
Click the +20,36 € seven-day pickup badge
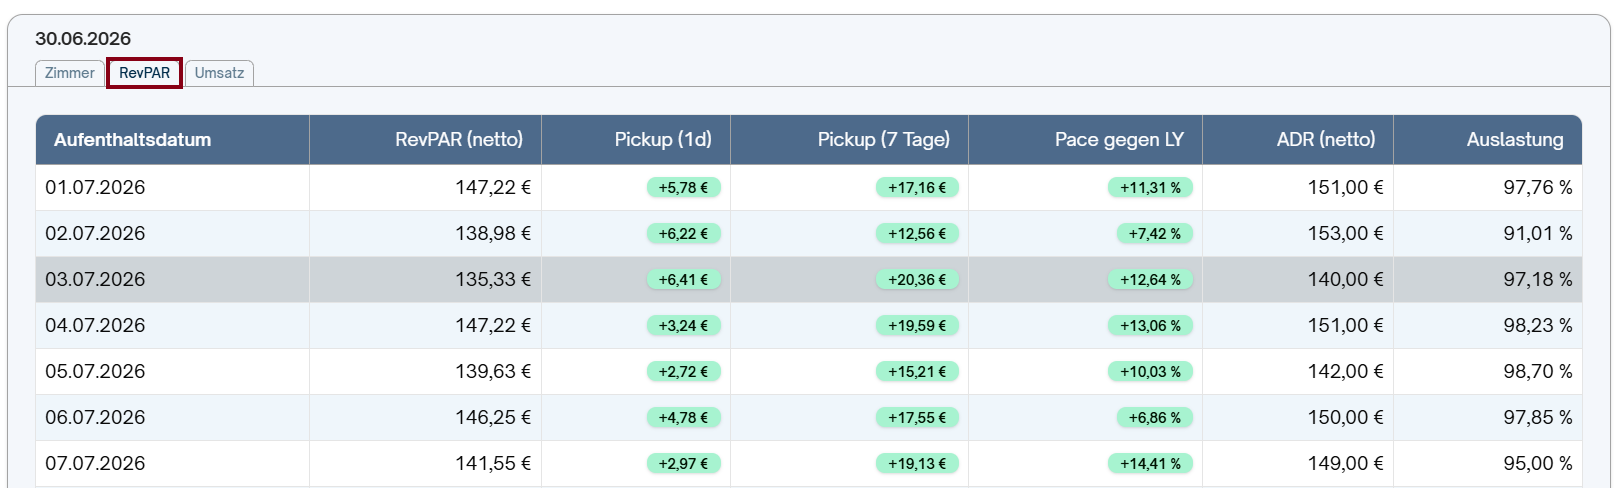[917, 279]
